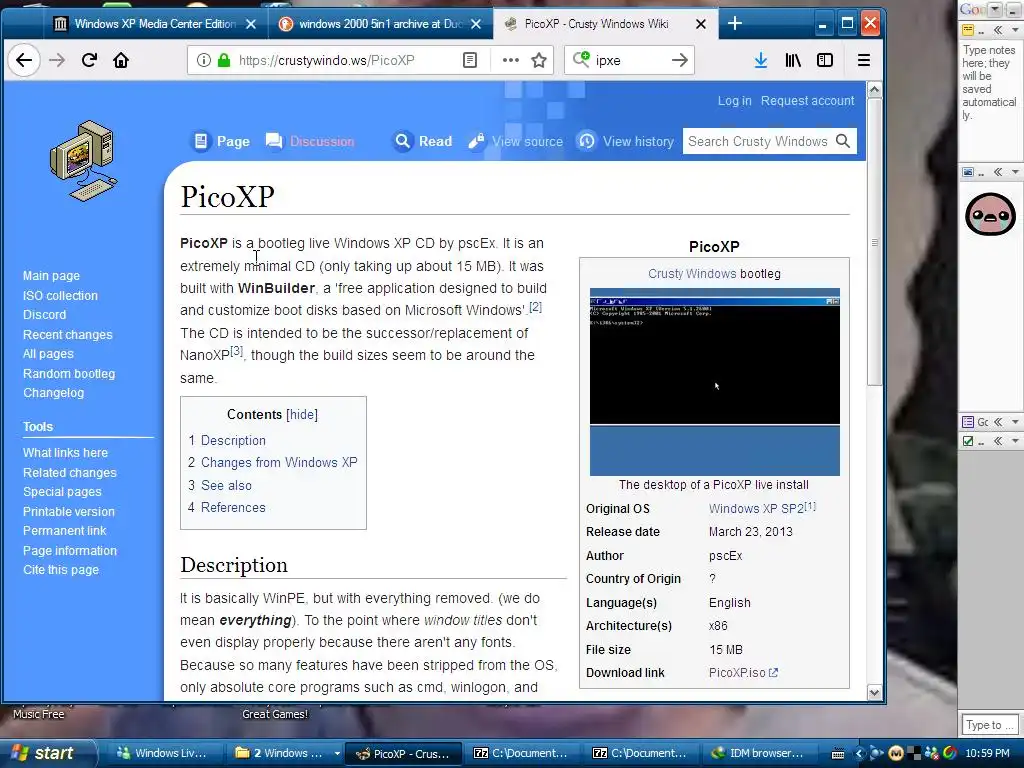Open What links here tool
The image size is (1024, 768).
point(65,453)
